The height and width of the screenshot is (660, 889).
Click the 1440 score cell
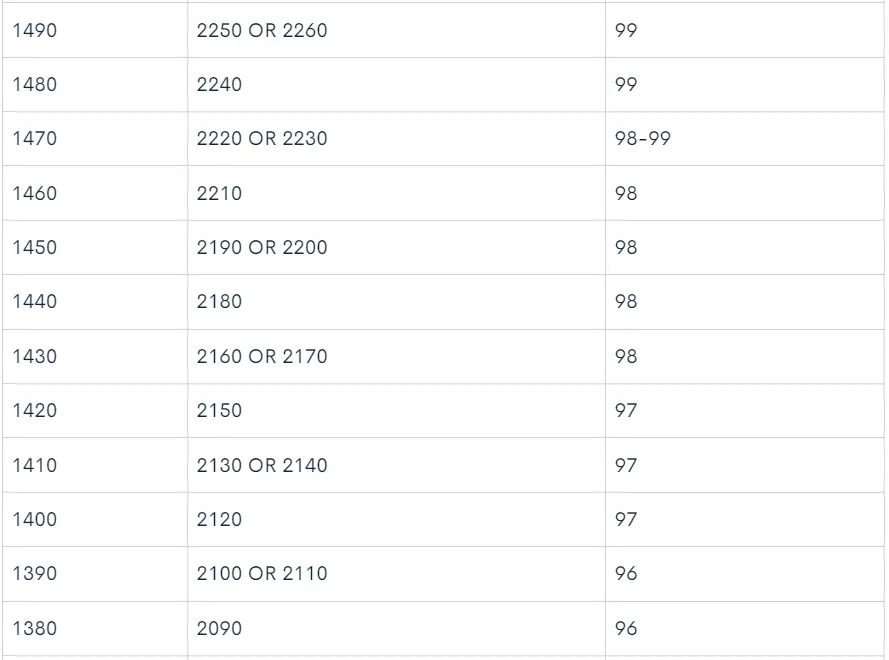pyautogui.click(x=35, y=301)
